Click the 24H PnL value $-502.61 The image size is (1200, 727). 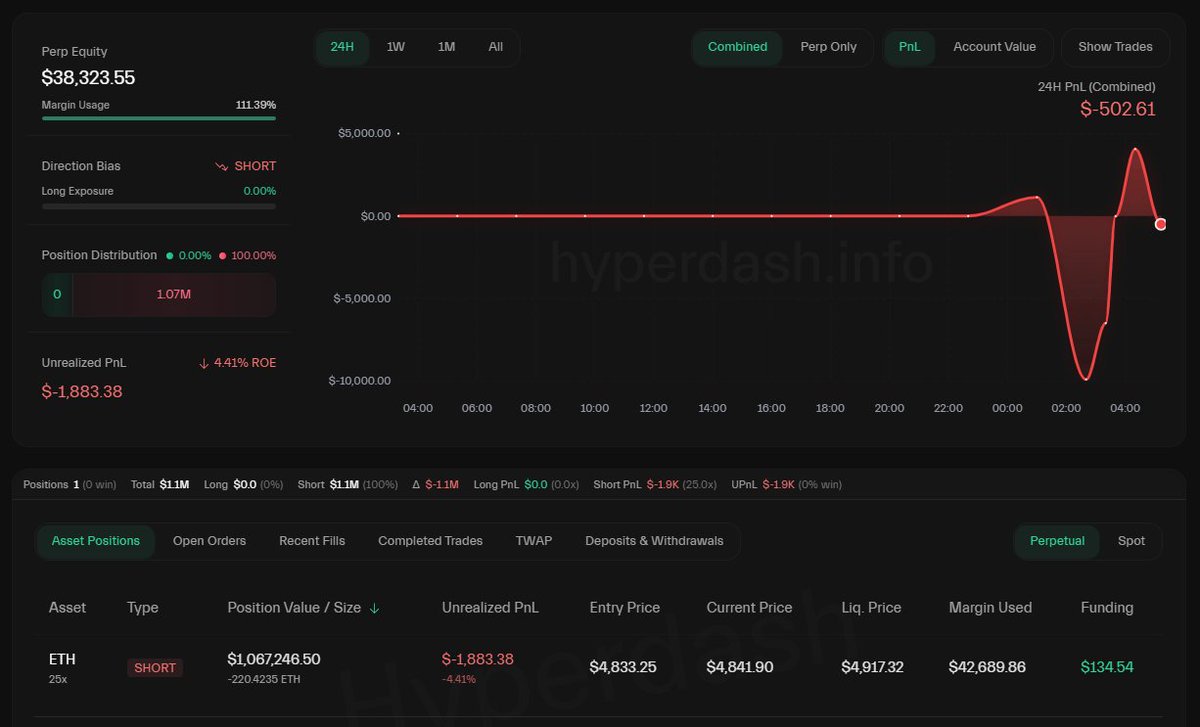point(1118,109)
